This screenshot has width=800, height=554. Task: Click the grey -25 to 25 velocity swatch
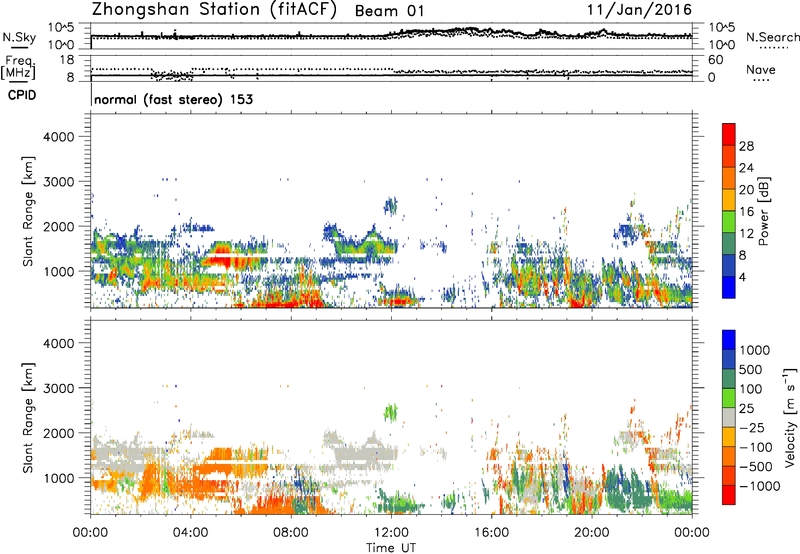(x=729, y=417)
